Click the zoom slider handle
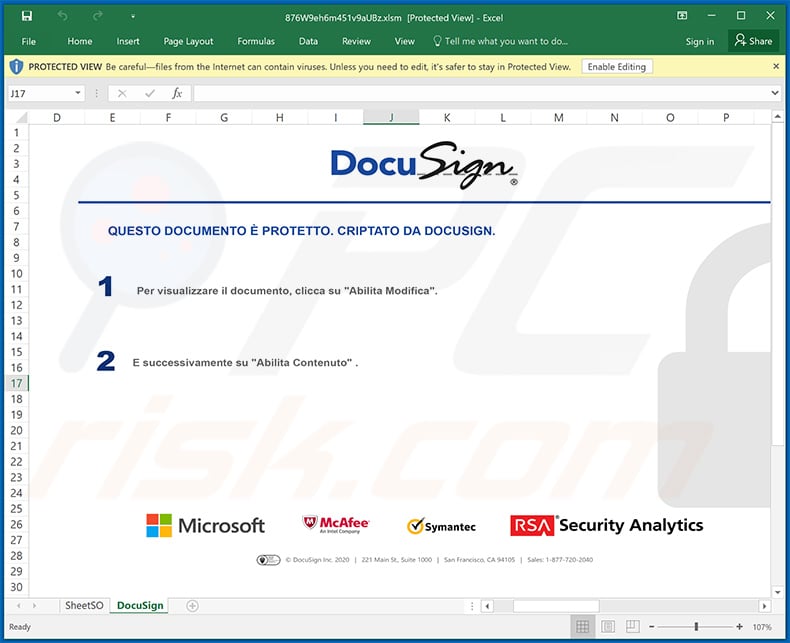Viewport: 790px width, 643px height. 696,627
